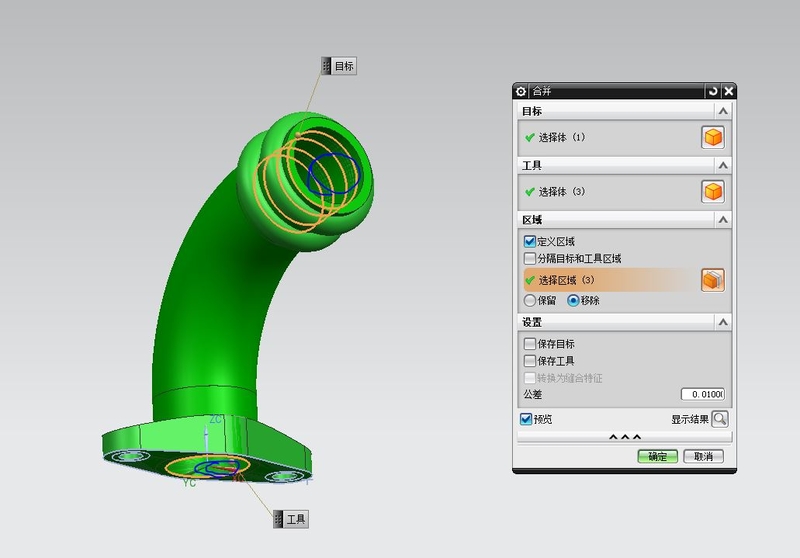This screenshot has width=800, height=558.
Task: Click the 公差 tolerance input field
Action: [x=703, y=394]
